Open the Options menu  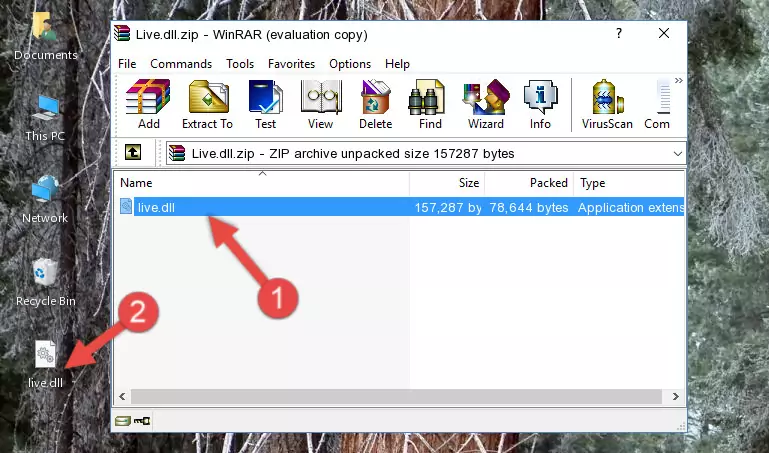pyautogui.click(x=350, y=64)
